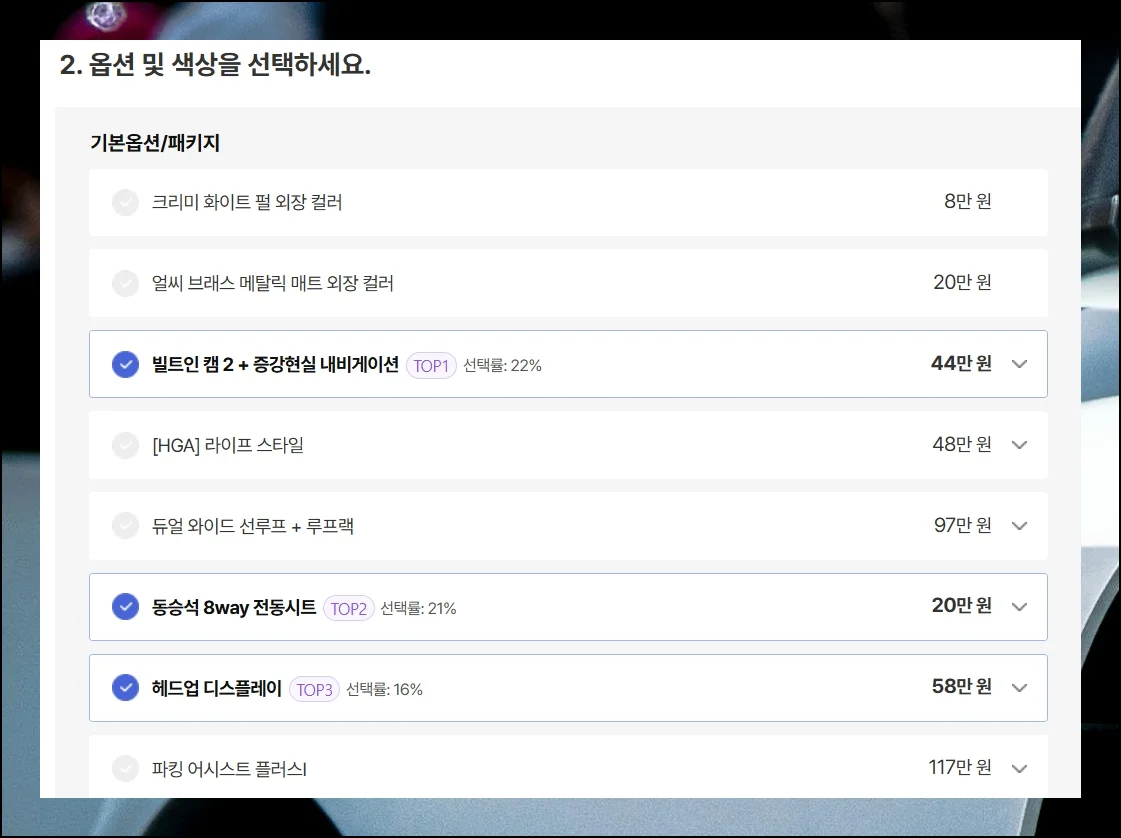Screen dimensions: 1121x838
Task: Expand the [HGA] 라이프 스타일 details arrow
Action: click(x=1019, y=445)
